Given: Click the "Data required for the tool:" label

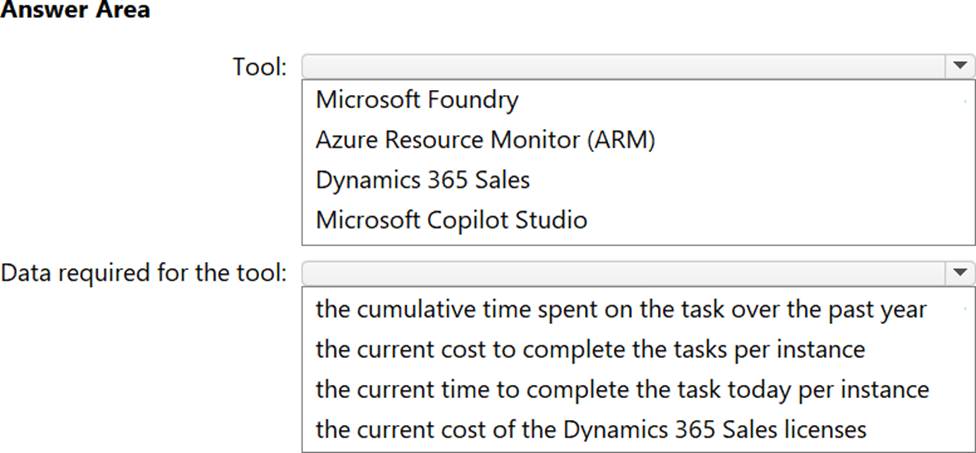Looking at the screenshot, I should [145, 272].
